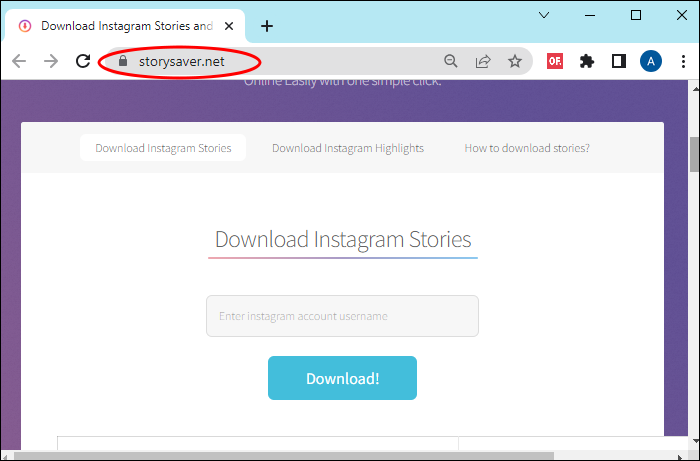The image size is (700, 461).
Task: Open the Extensions puzzle-piece menu
Action: [x=587, y=61]
